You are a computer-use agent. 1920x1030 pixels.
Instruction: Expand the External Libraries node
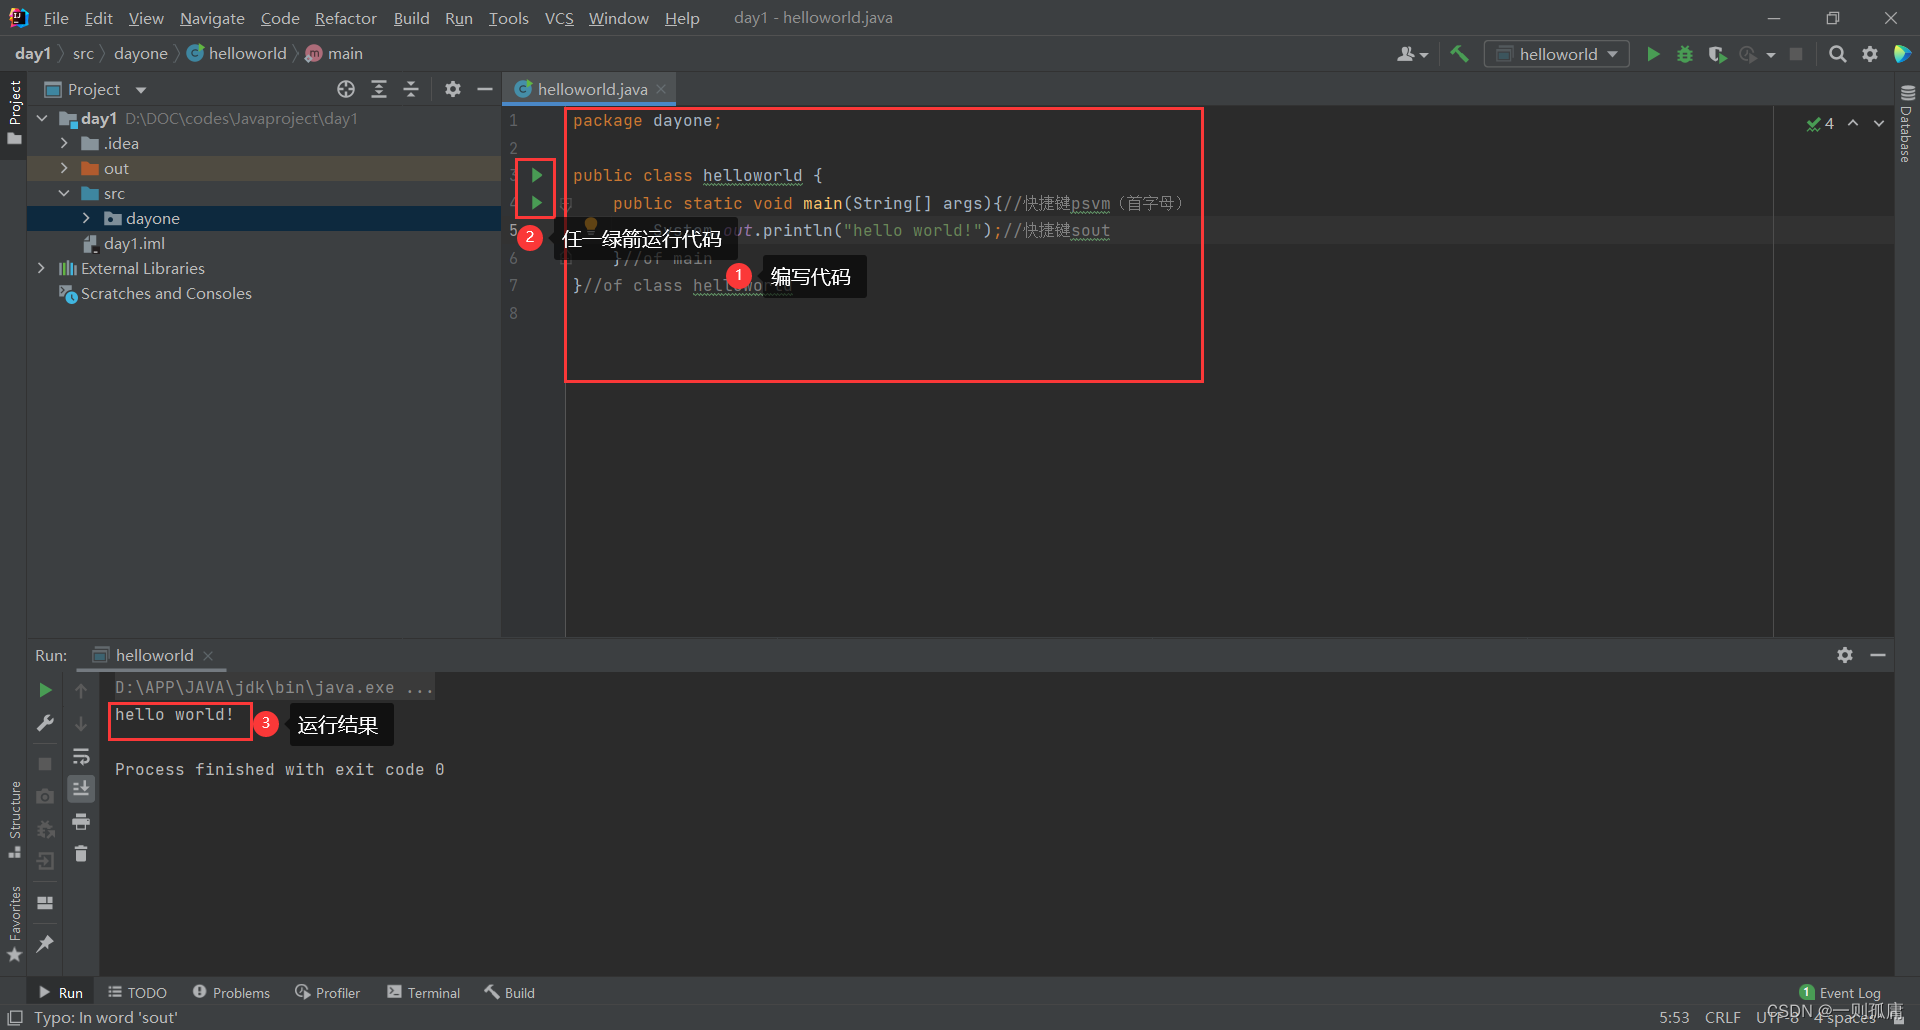(x=41, y=268)
